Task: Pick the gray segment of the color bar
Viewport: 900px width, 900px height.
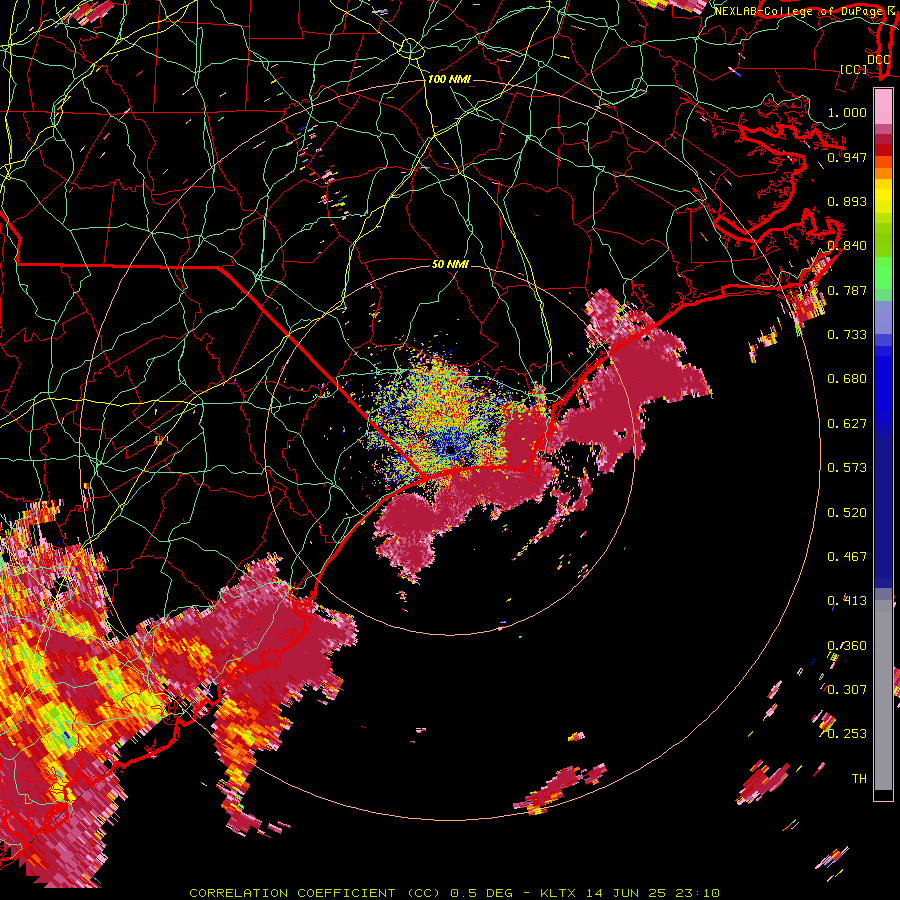Action: [x=883, y=695]
